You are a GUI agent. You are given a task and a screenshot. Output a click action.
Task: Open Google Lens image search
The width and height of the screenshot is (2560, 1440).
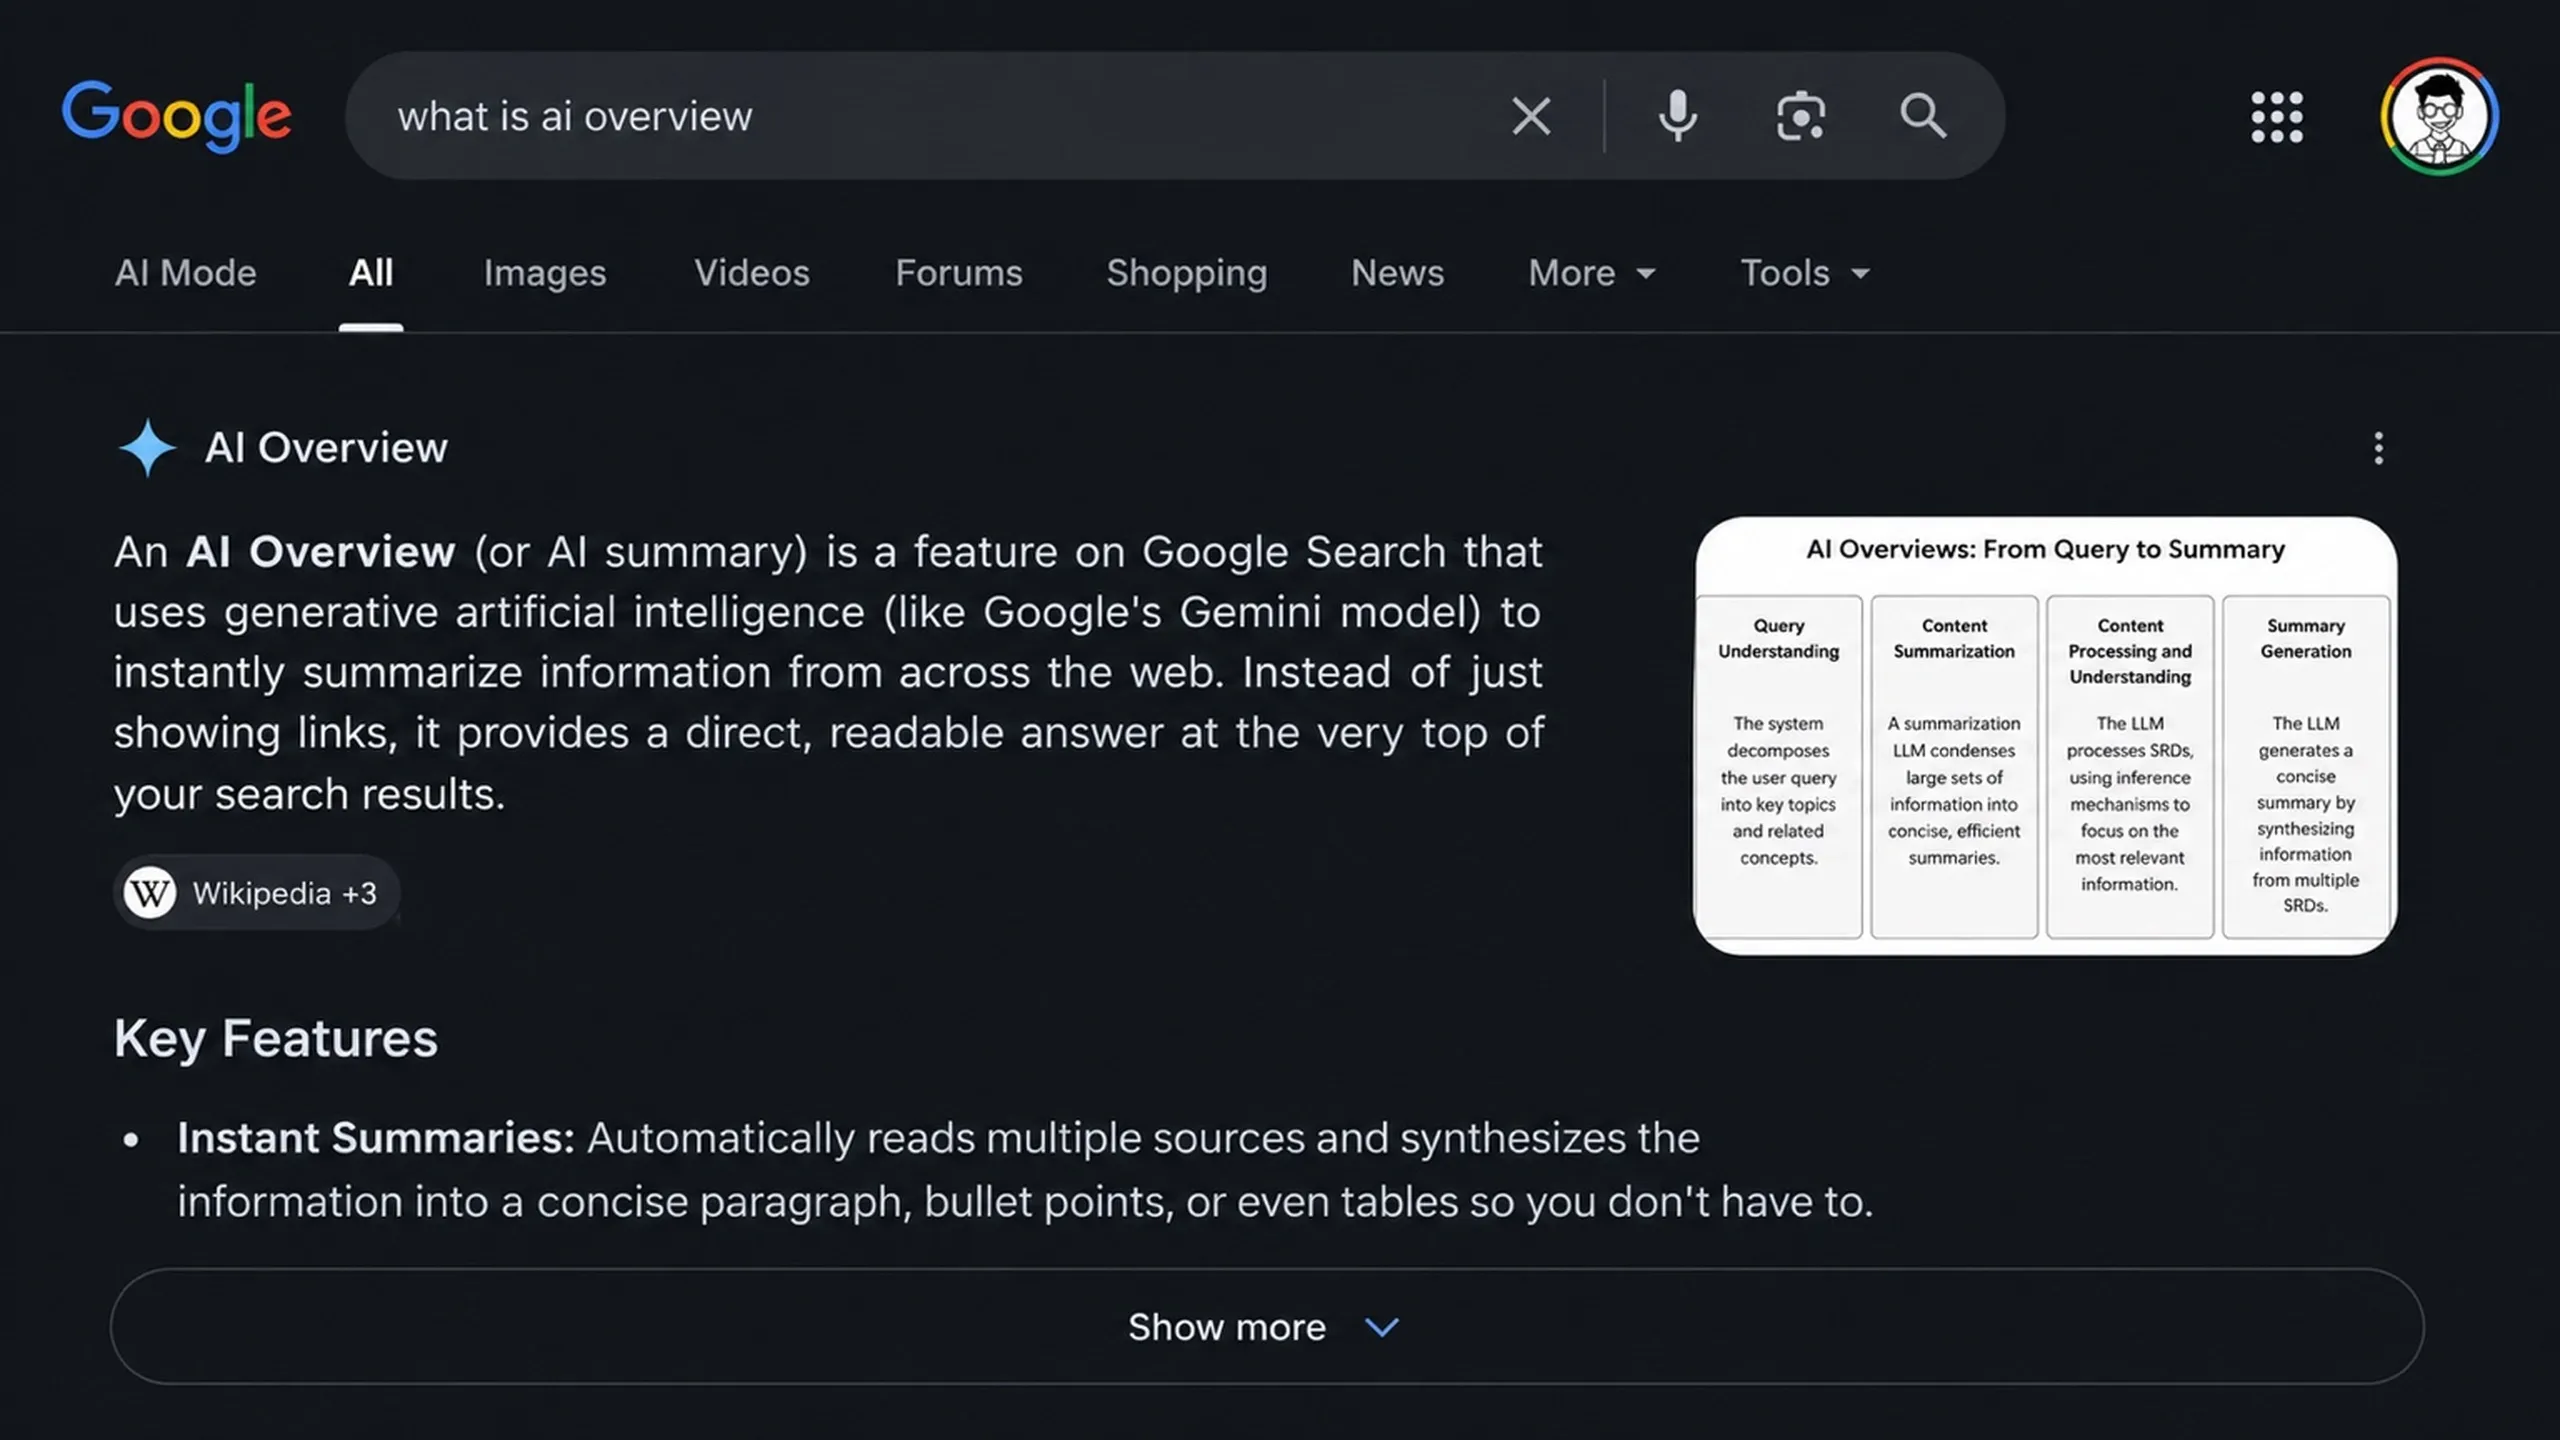click(1800, 116)
